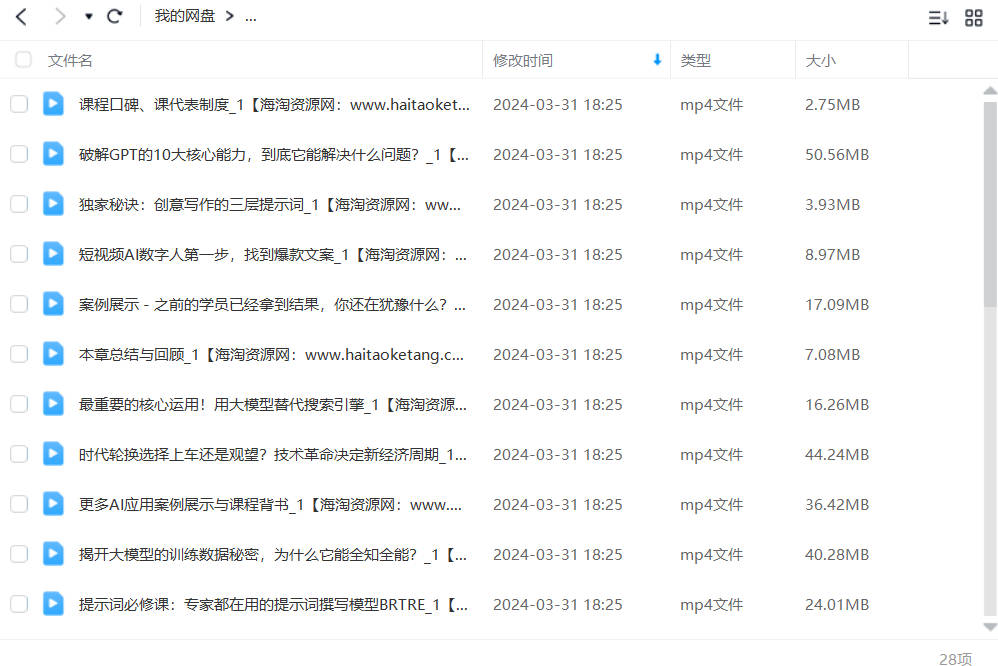Image resolution: width=998 pixels, height=666 pixels.
Task: Switch to grid view
Action: click(x=974, y=18)
